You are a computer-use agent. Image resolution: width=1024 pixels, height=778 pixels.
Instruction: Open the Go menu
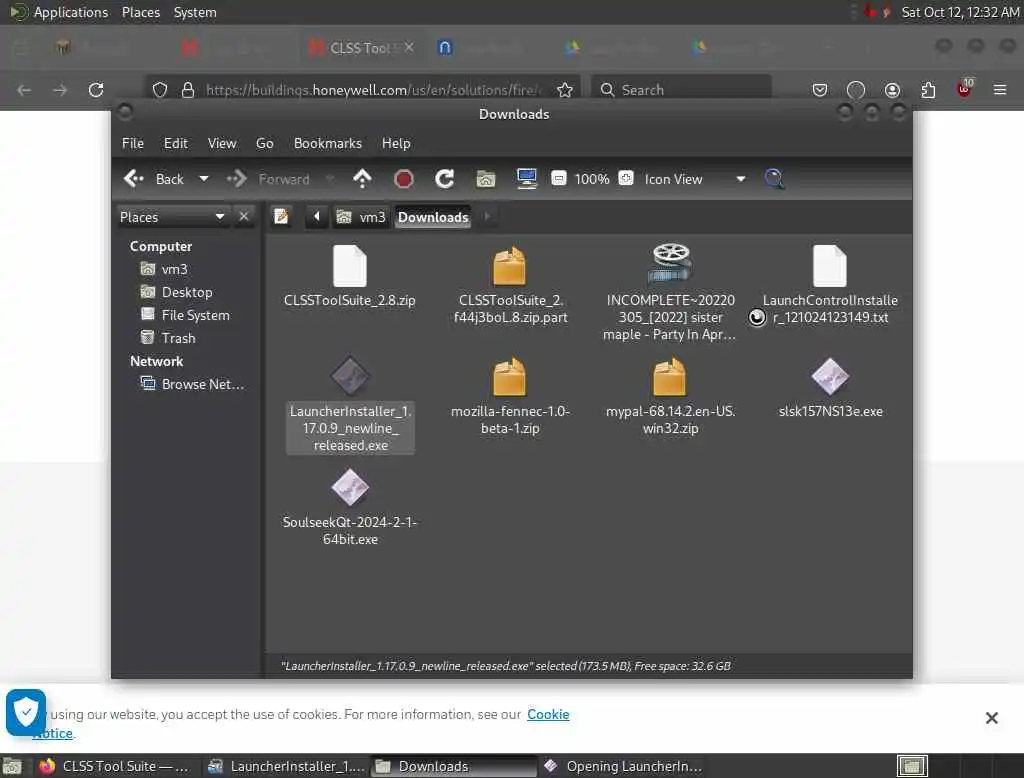pos(264,143)
